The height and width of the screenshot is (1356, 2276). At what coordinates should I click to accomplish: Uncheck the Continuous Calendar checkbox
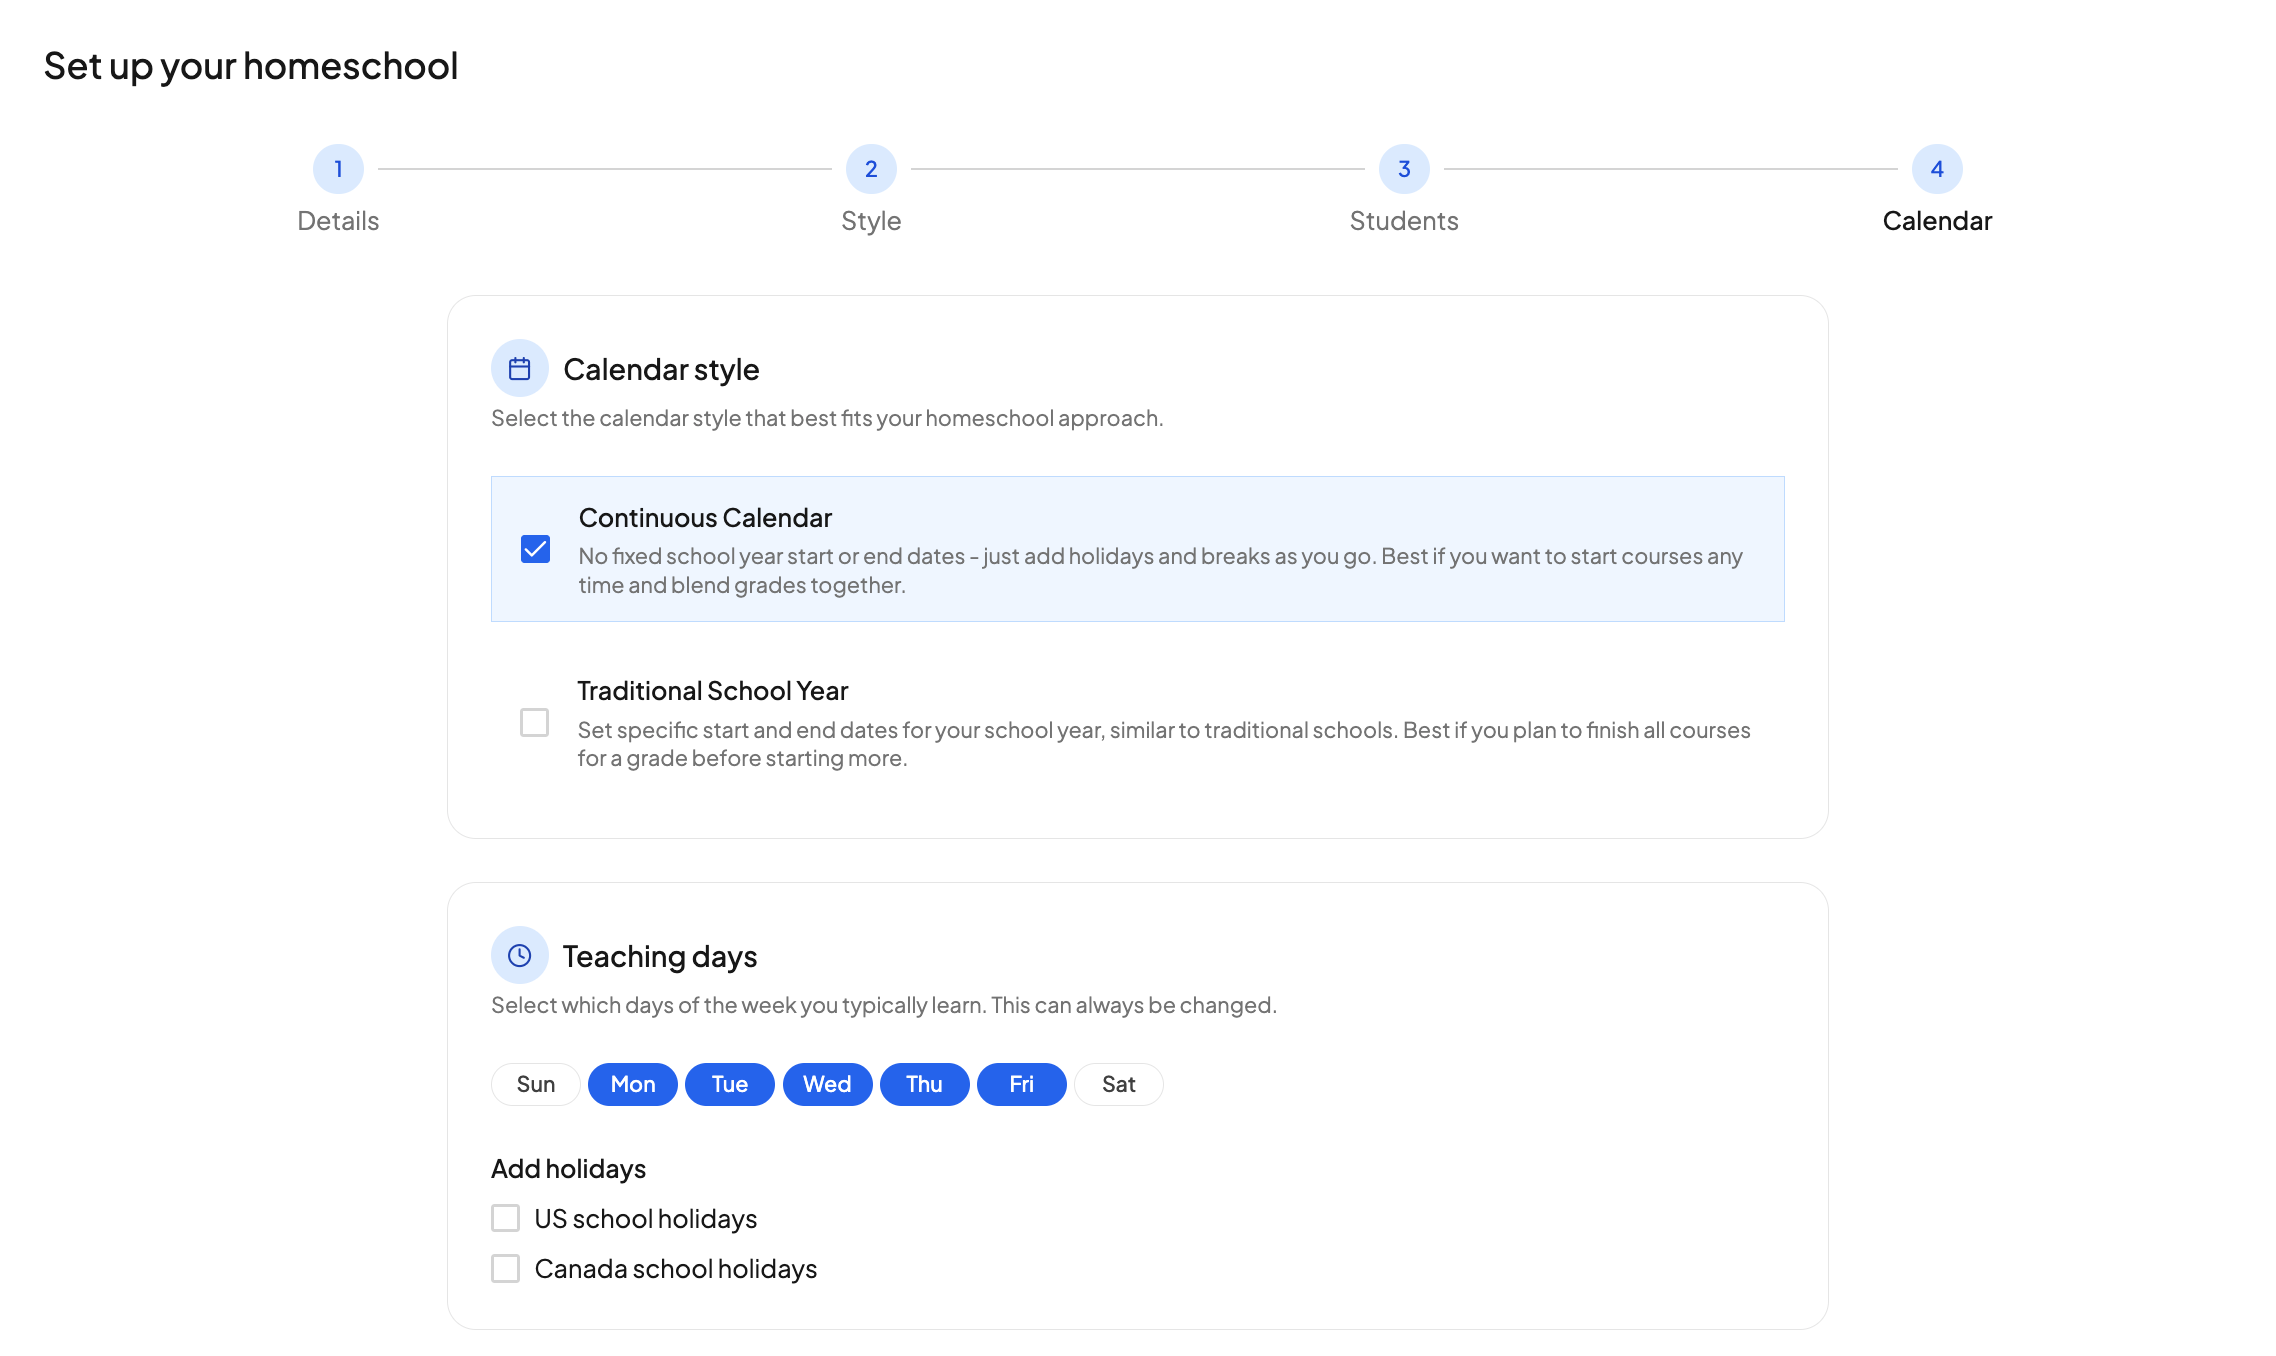pos(535,549)
